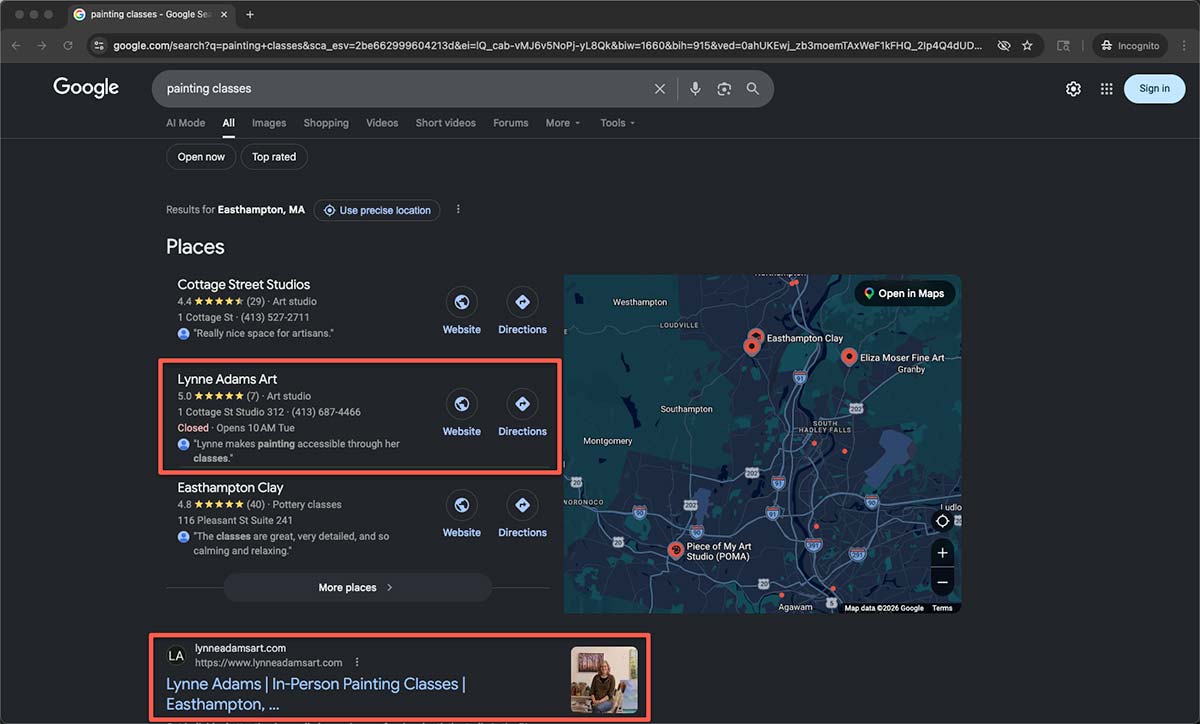Open the More search options dropdown
Image resolution: width=1200 pixels, height=724 pixels.
click(562, 122)
